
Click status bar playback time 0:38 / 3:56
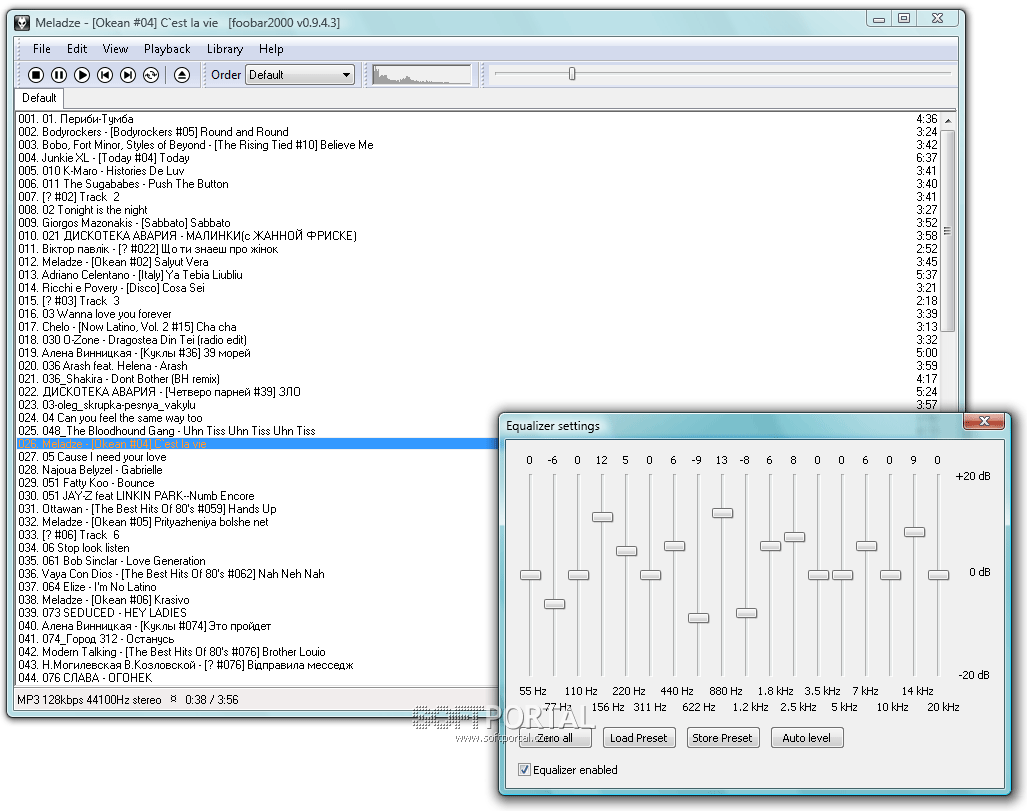click(212, 700)
